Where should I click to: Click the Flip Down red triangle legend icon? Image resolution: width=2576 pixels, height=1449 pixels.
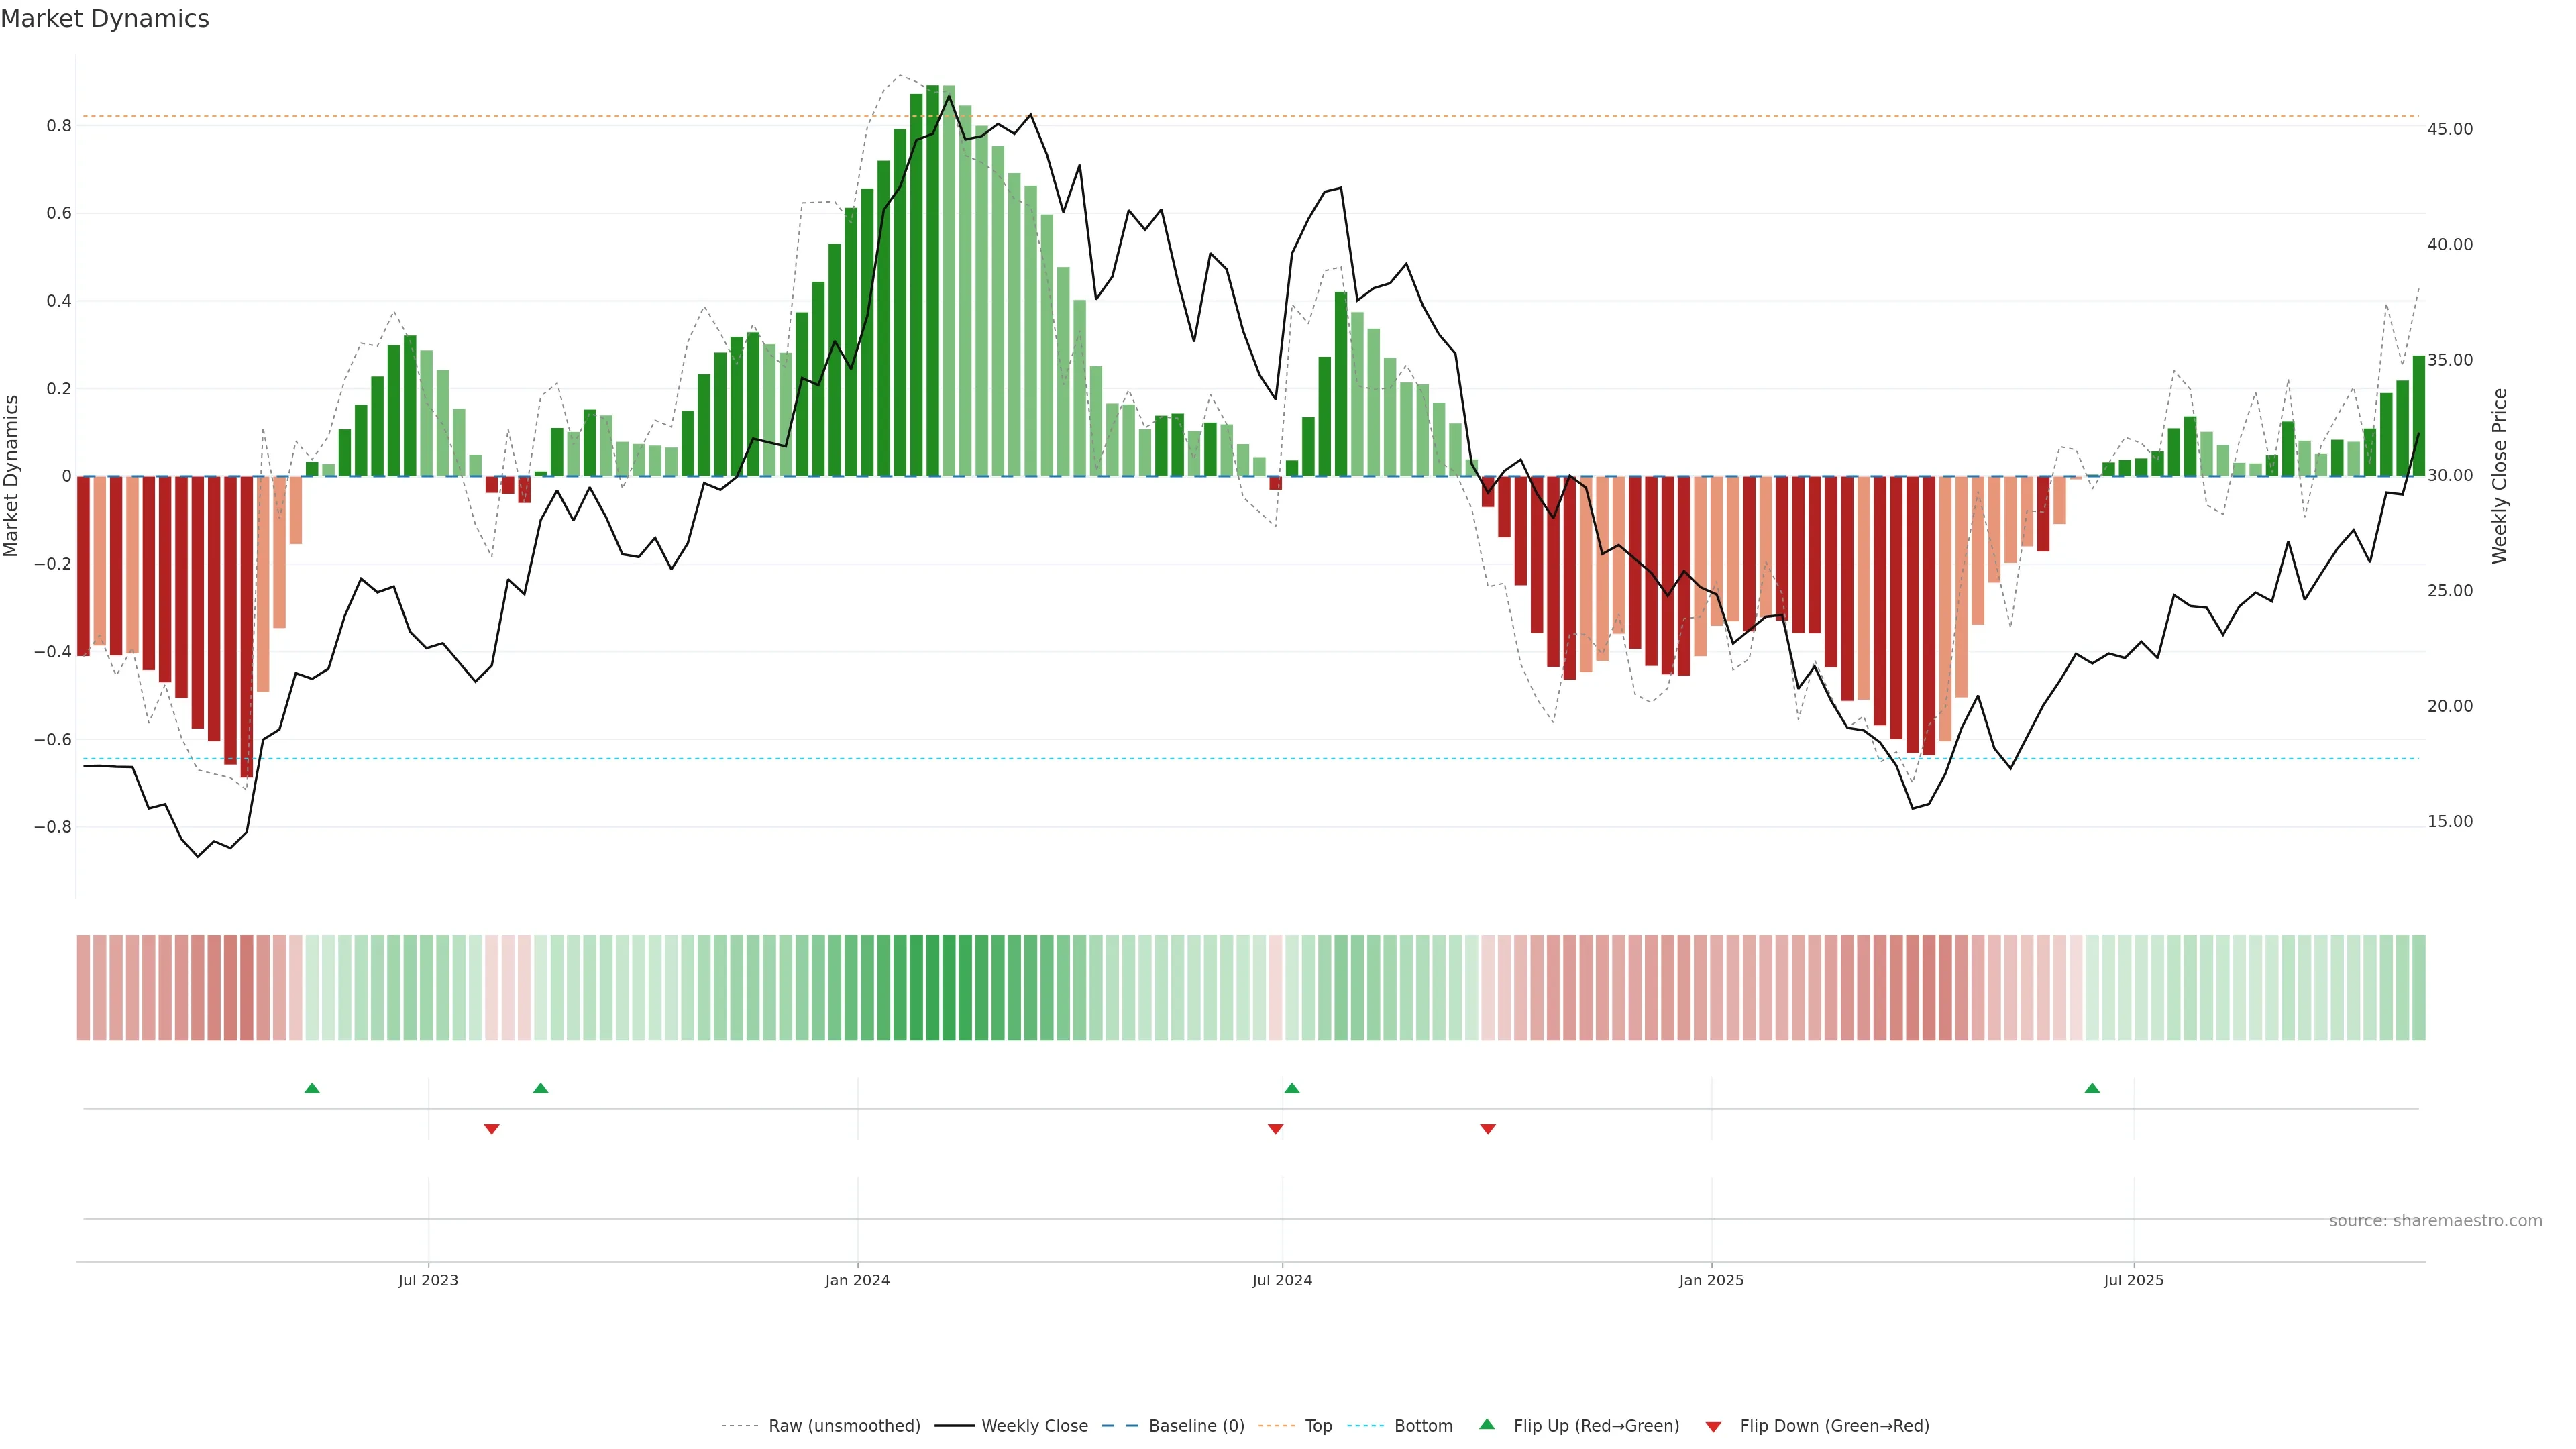click(x=1713, y=1426)
